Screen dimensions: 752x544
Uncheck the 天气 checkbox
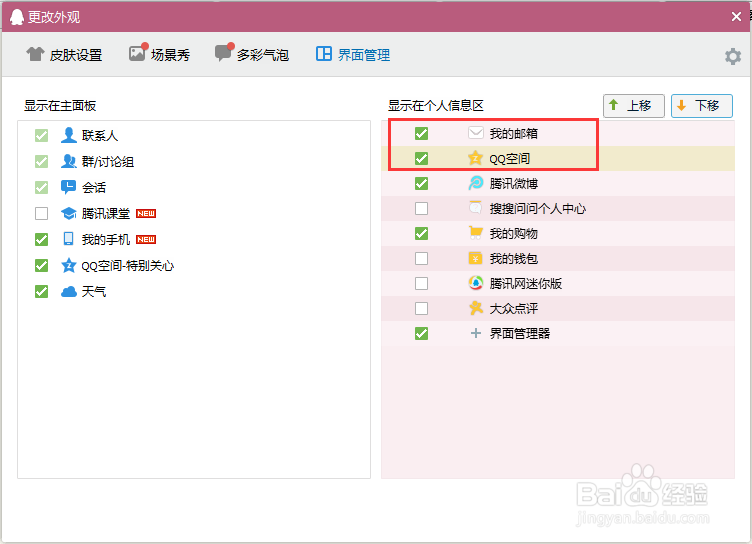click(x=42, y=291)
